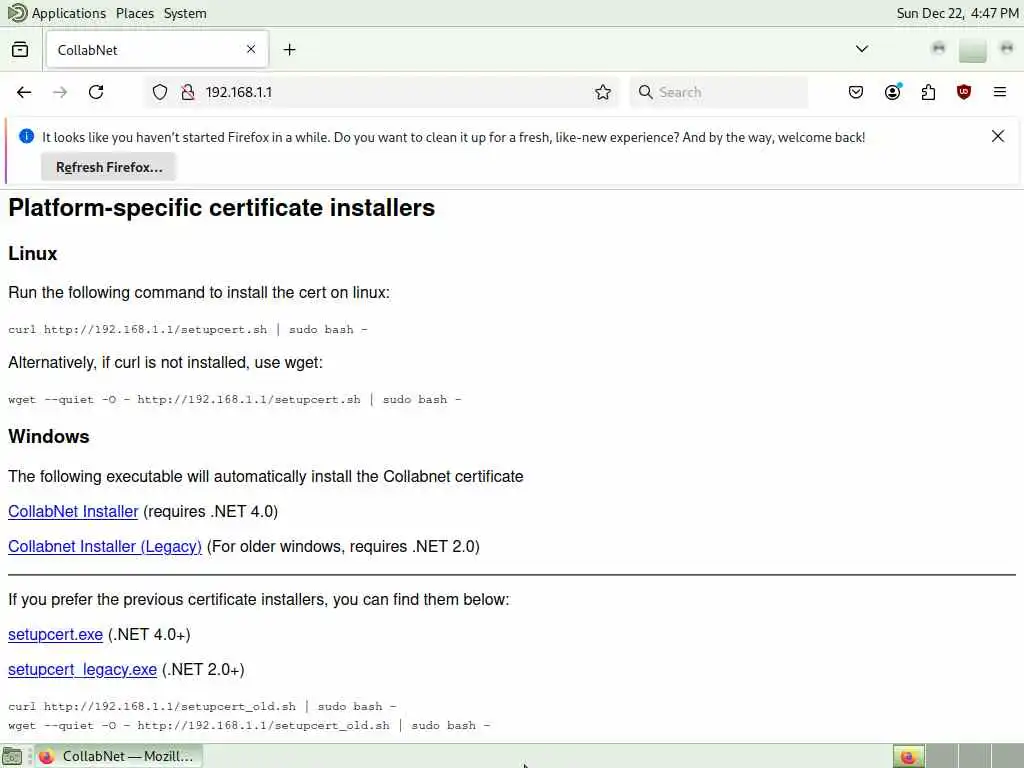Click the Windows section heading
The height and width of the screenshot is (768, 1024).
point(48,436)
